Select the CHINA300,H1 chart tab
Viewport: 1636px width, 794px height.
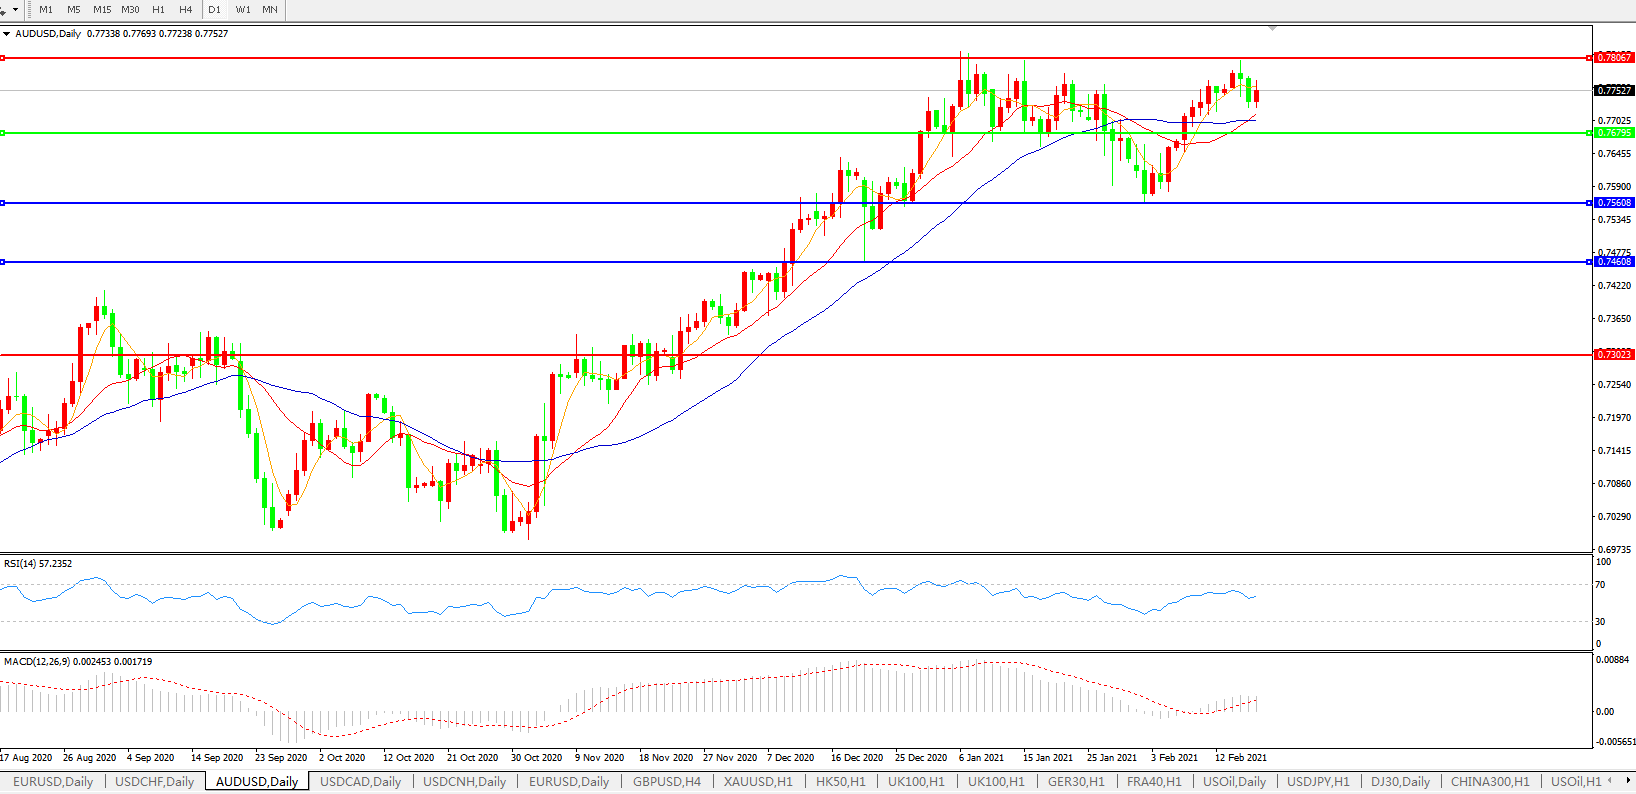click(1489, 782)
